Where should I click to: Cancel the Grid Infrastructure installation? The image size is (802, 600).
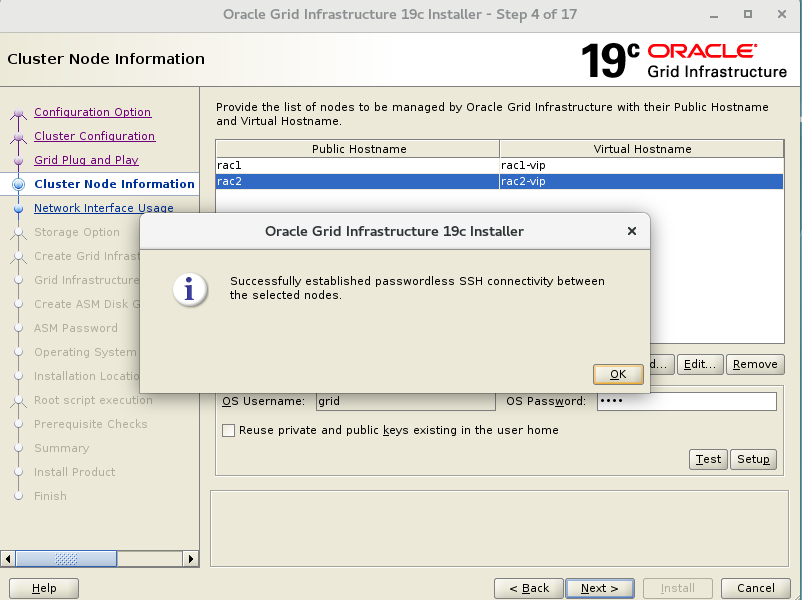tap(755, 588)
